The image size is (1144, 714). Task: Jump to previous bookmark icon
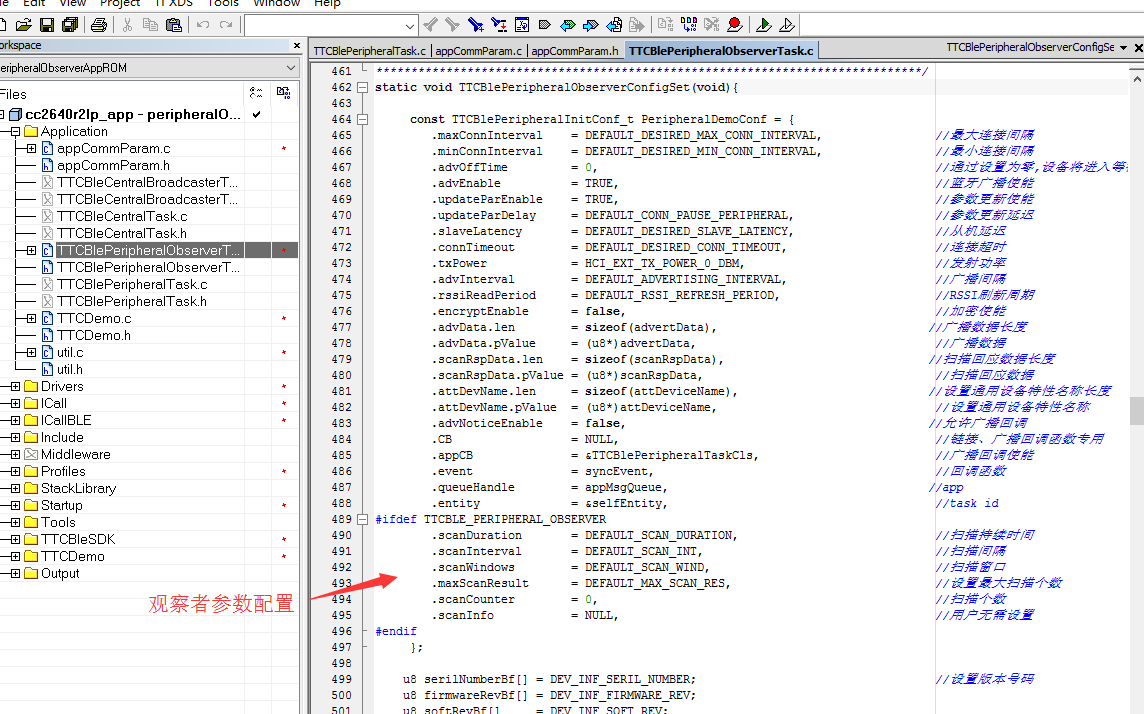point(568,26)
